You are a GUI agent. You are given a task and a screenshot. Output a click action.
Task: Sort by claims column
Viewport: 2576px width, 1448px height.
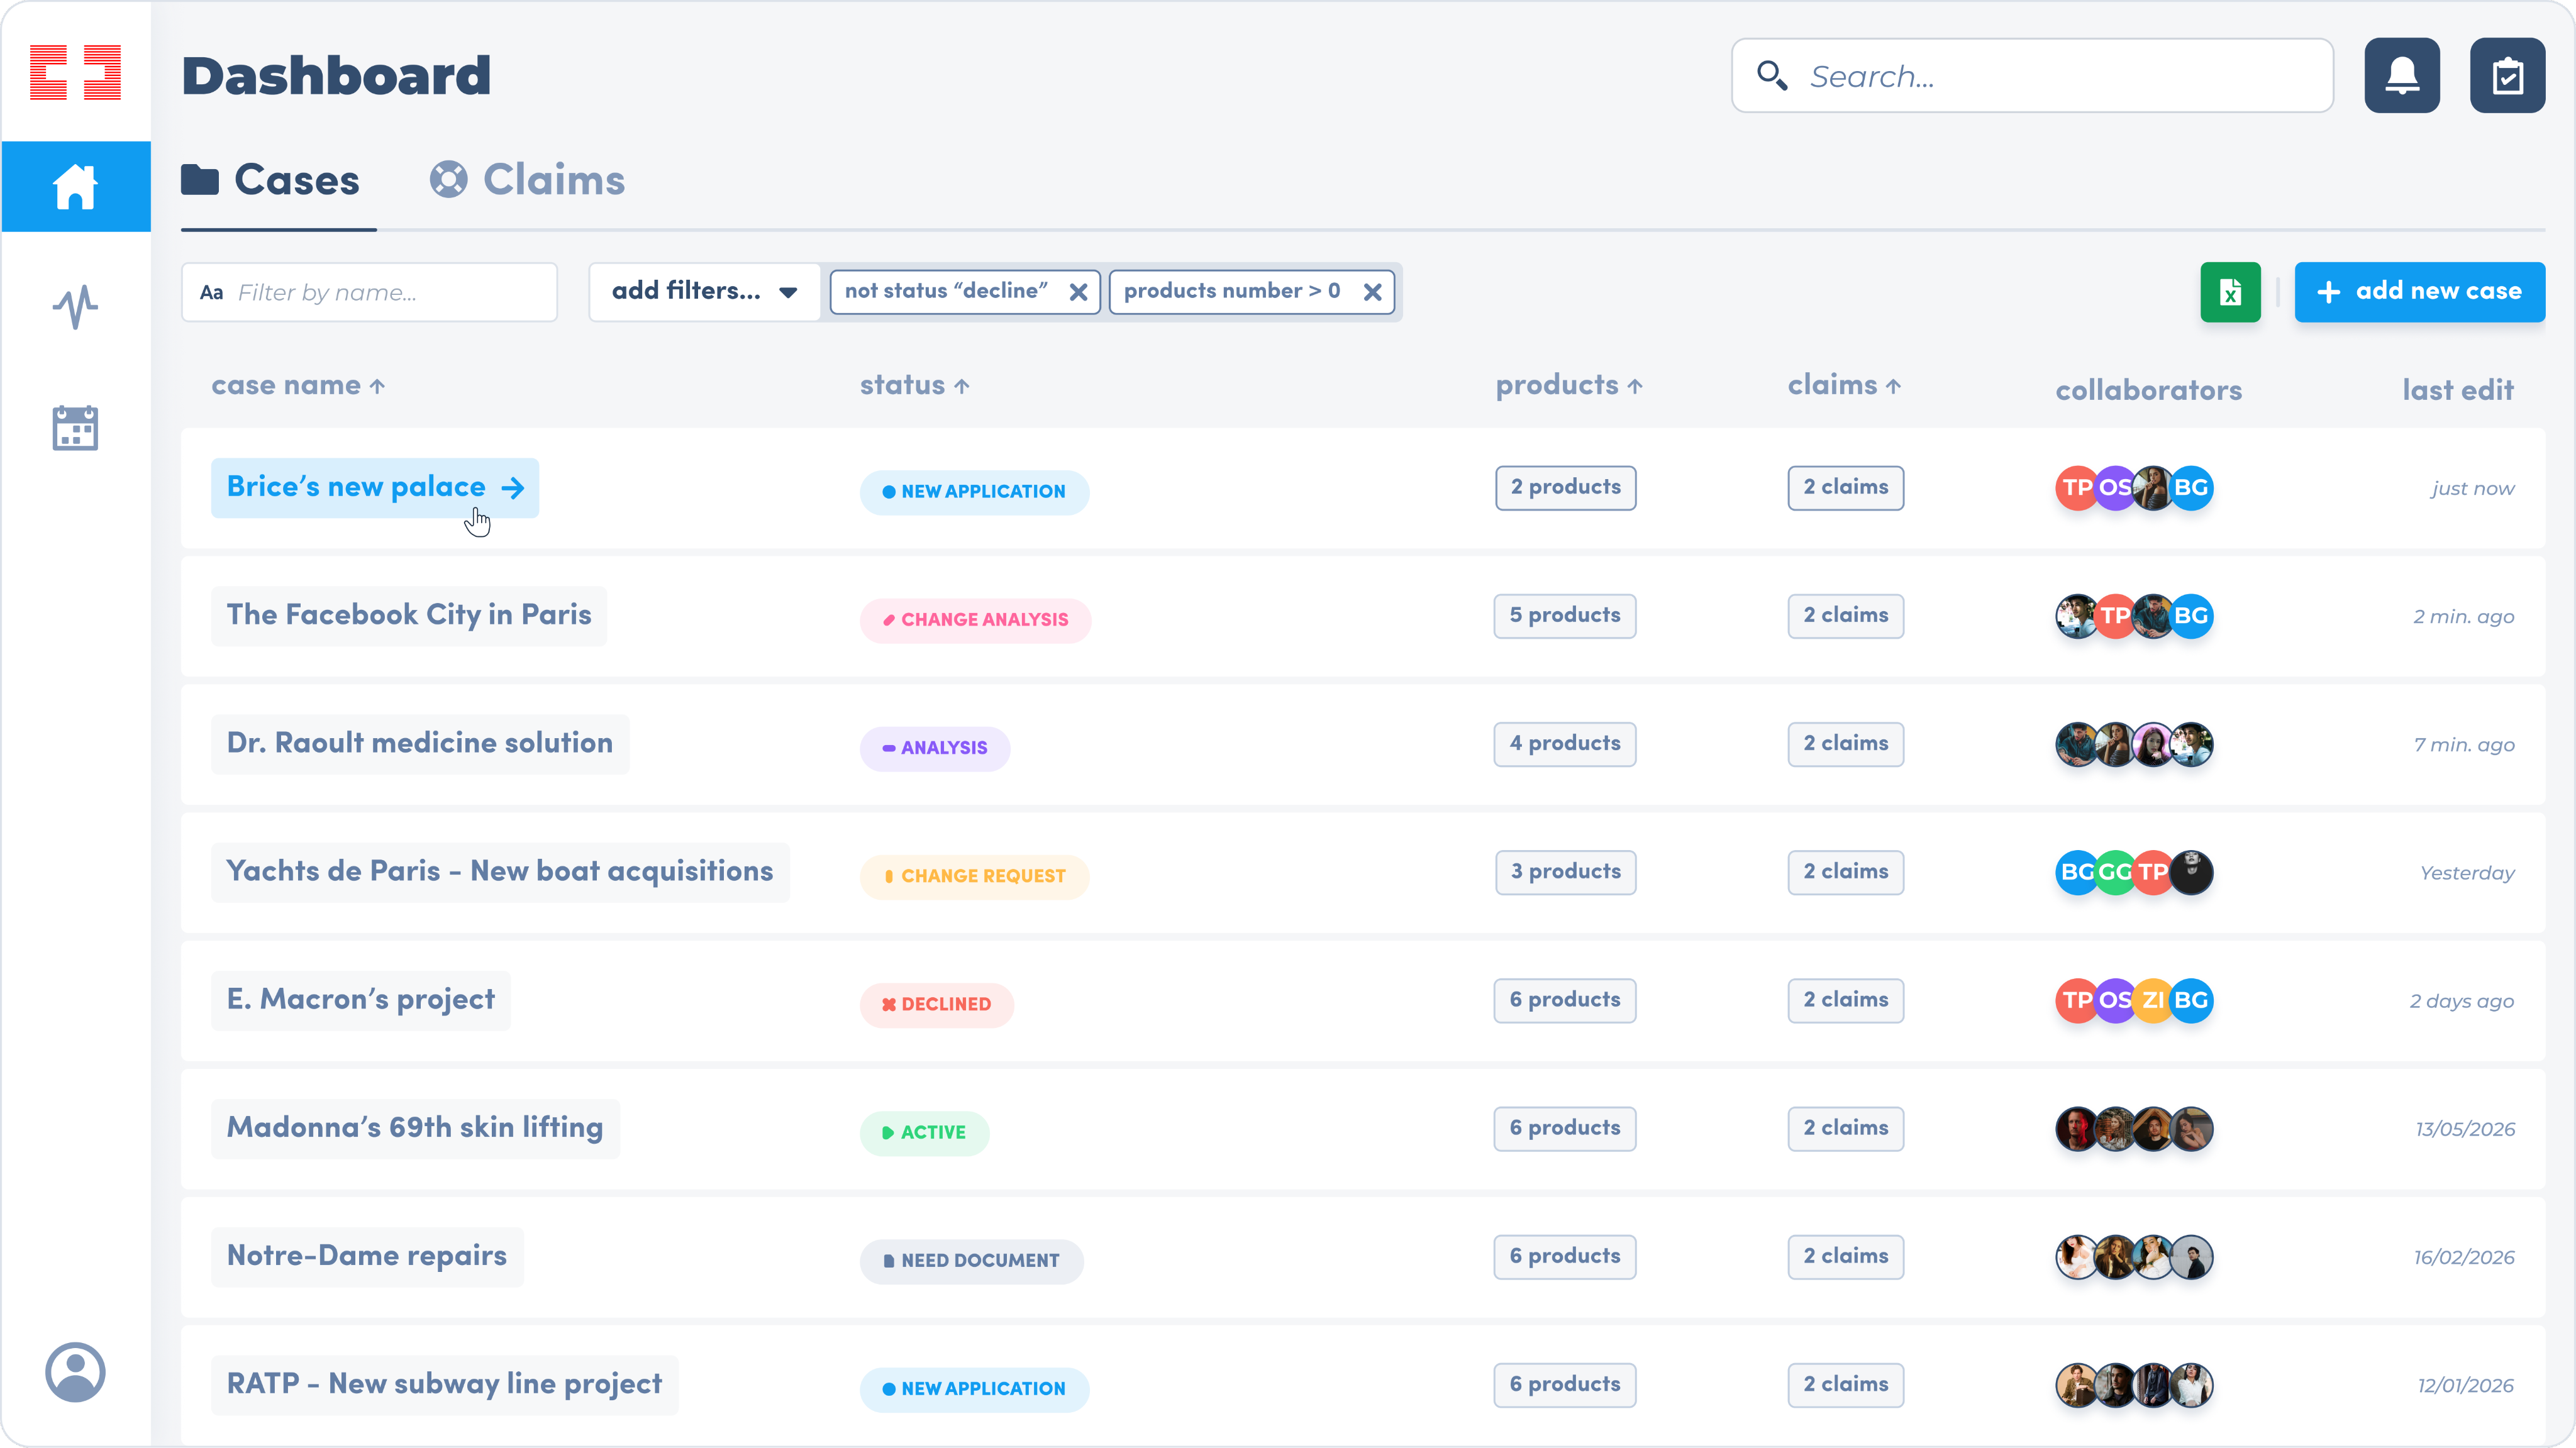[x=1844, y=385]
